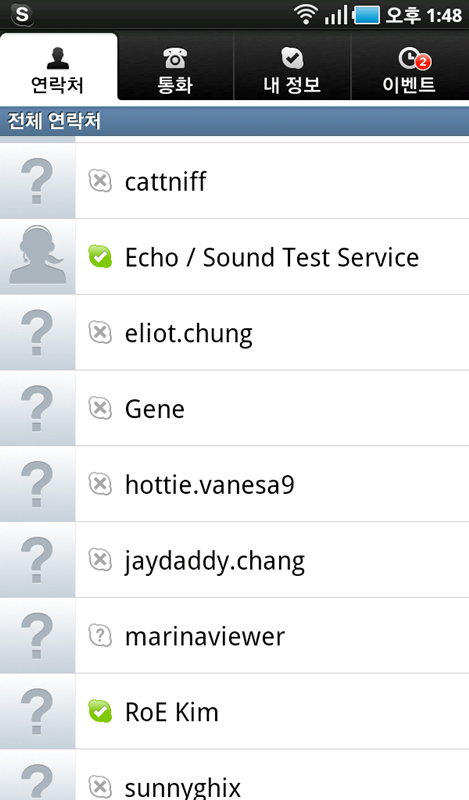
Task: Tap the Wi-Fi icon in status bar
Action: pos(306,14)
